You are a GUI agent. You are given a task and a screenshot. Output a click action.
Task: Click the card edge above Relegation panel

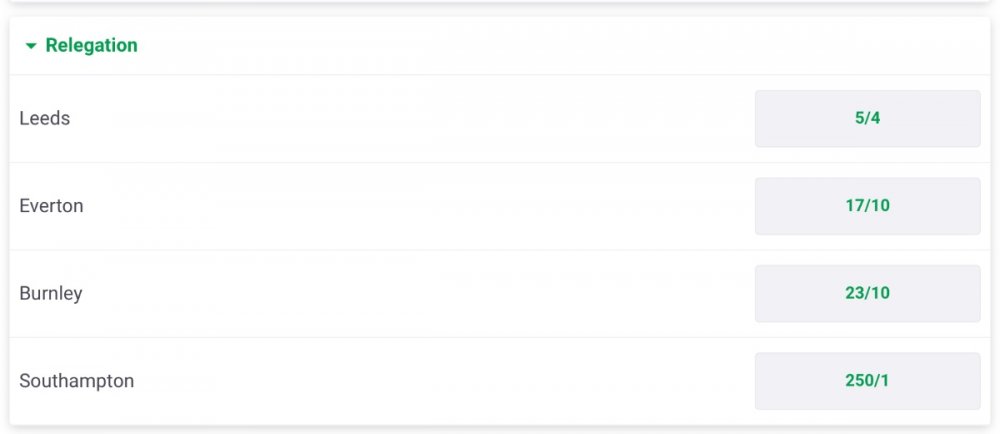500,3
